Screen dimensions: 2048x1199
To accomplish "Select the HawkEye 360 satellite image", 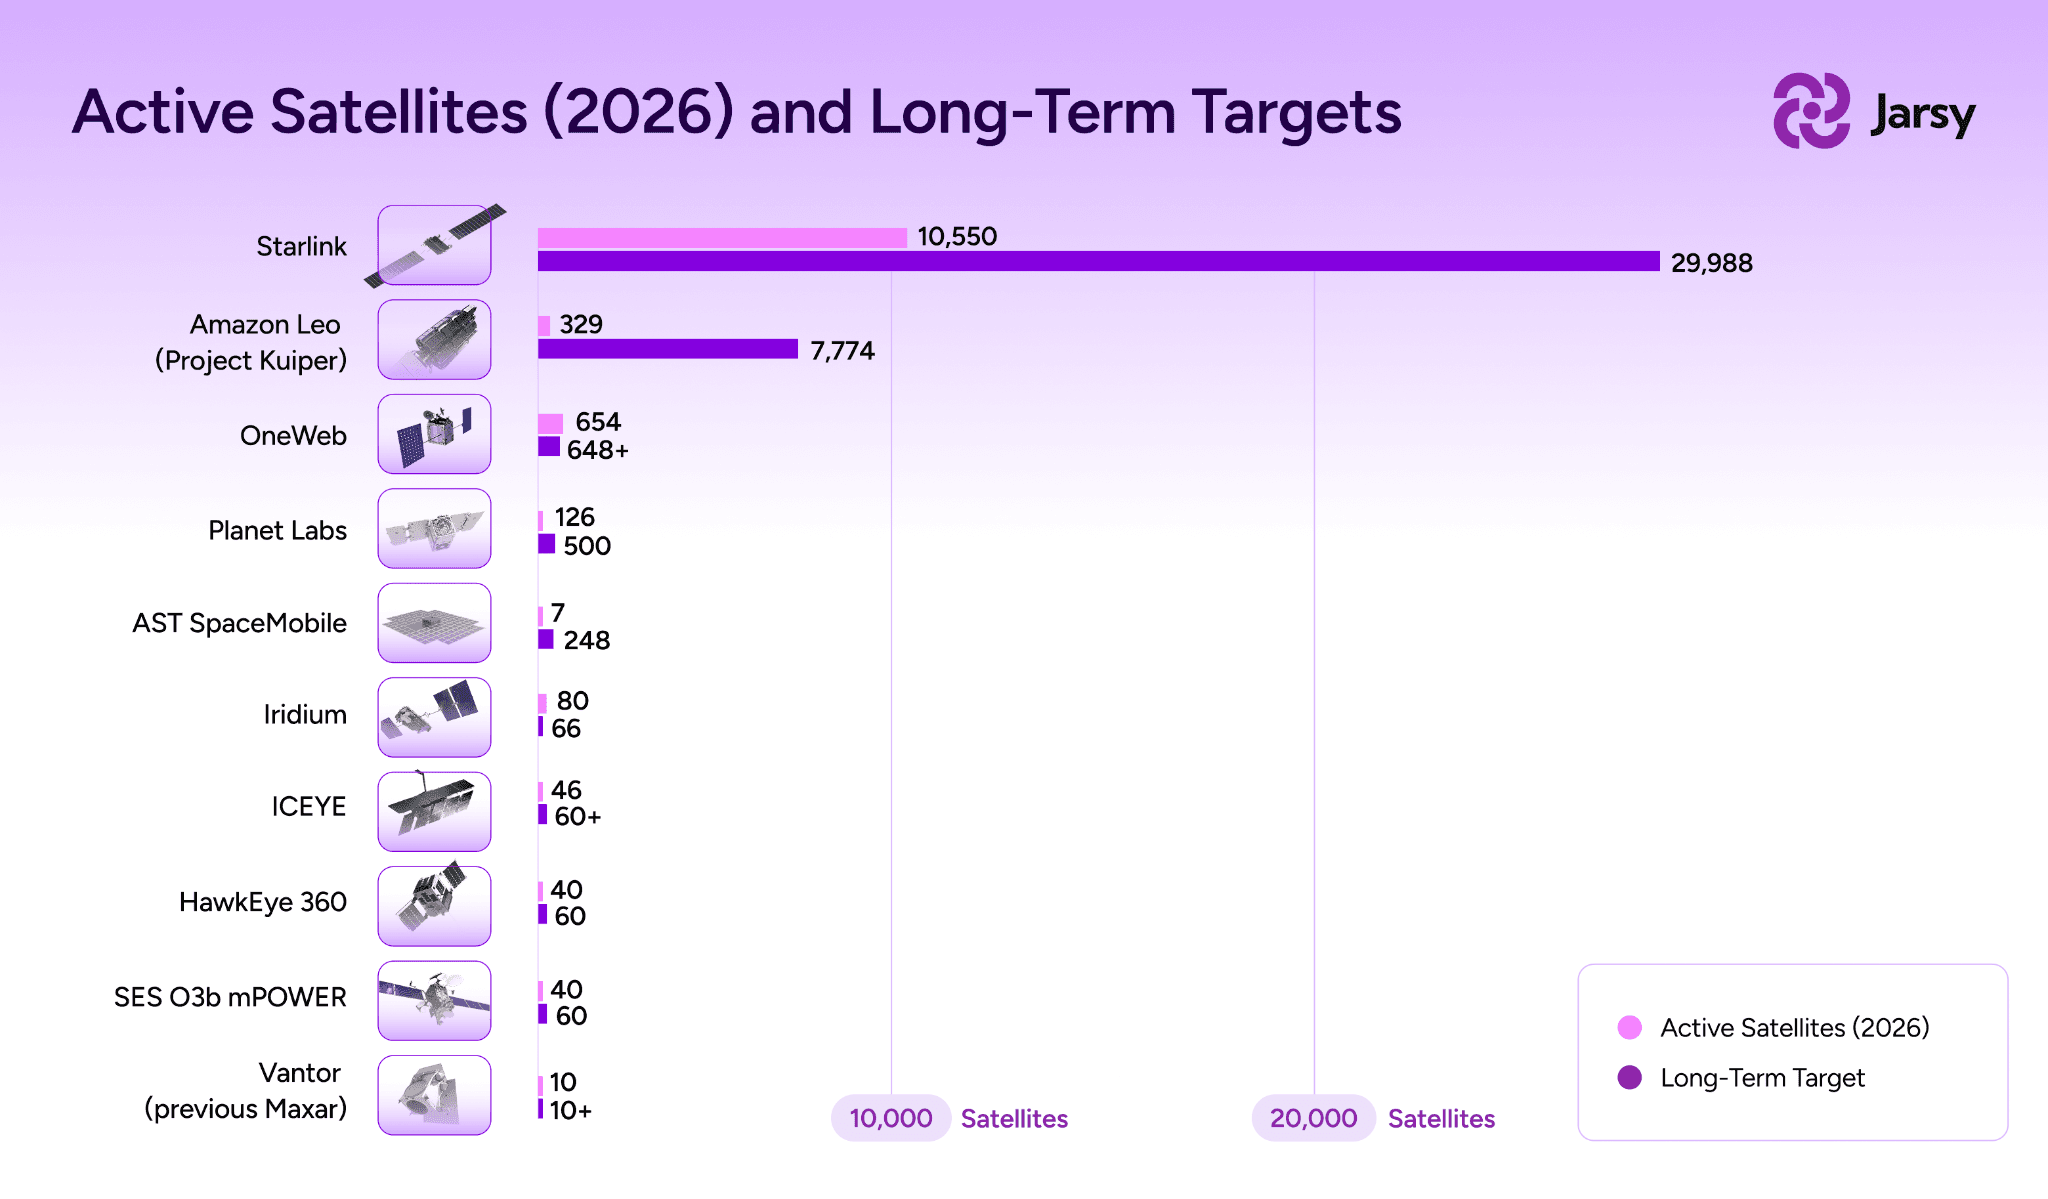I will click(434, 906).
